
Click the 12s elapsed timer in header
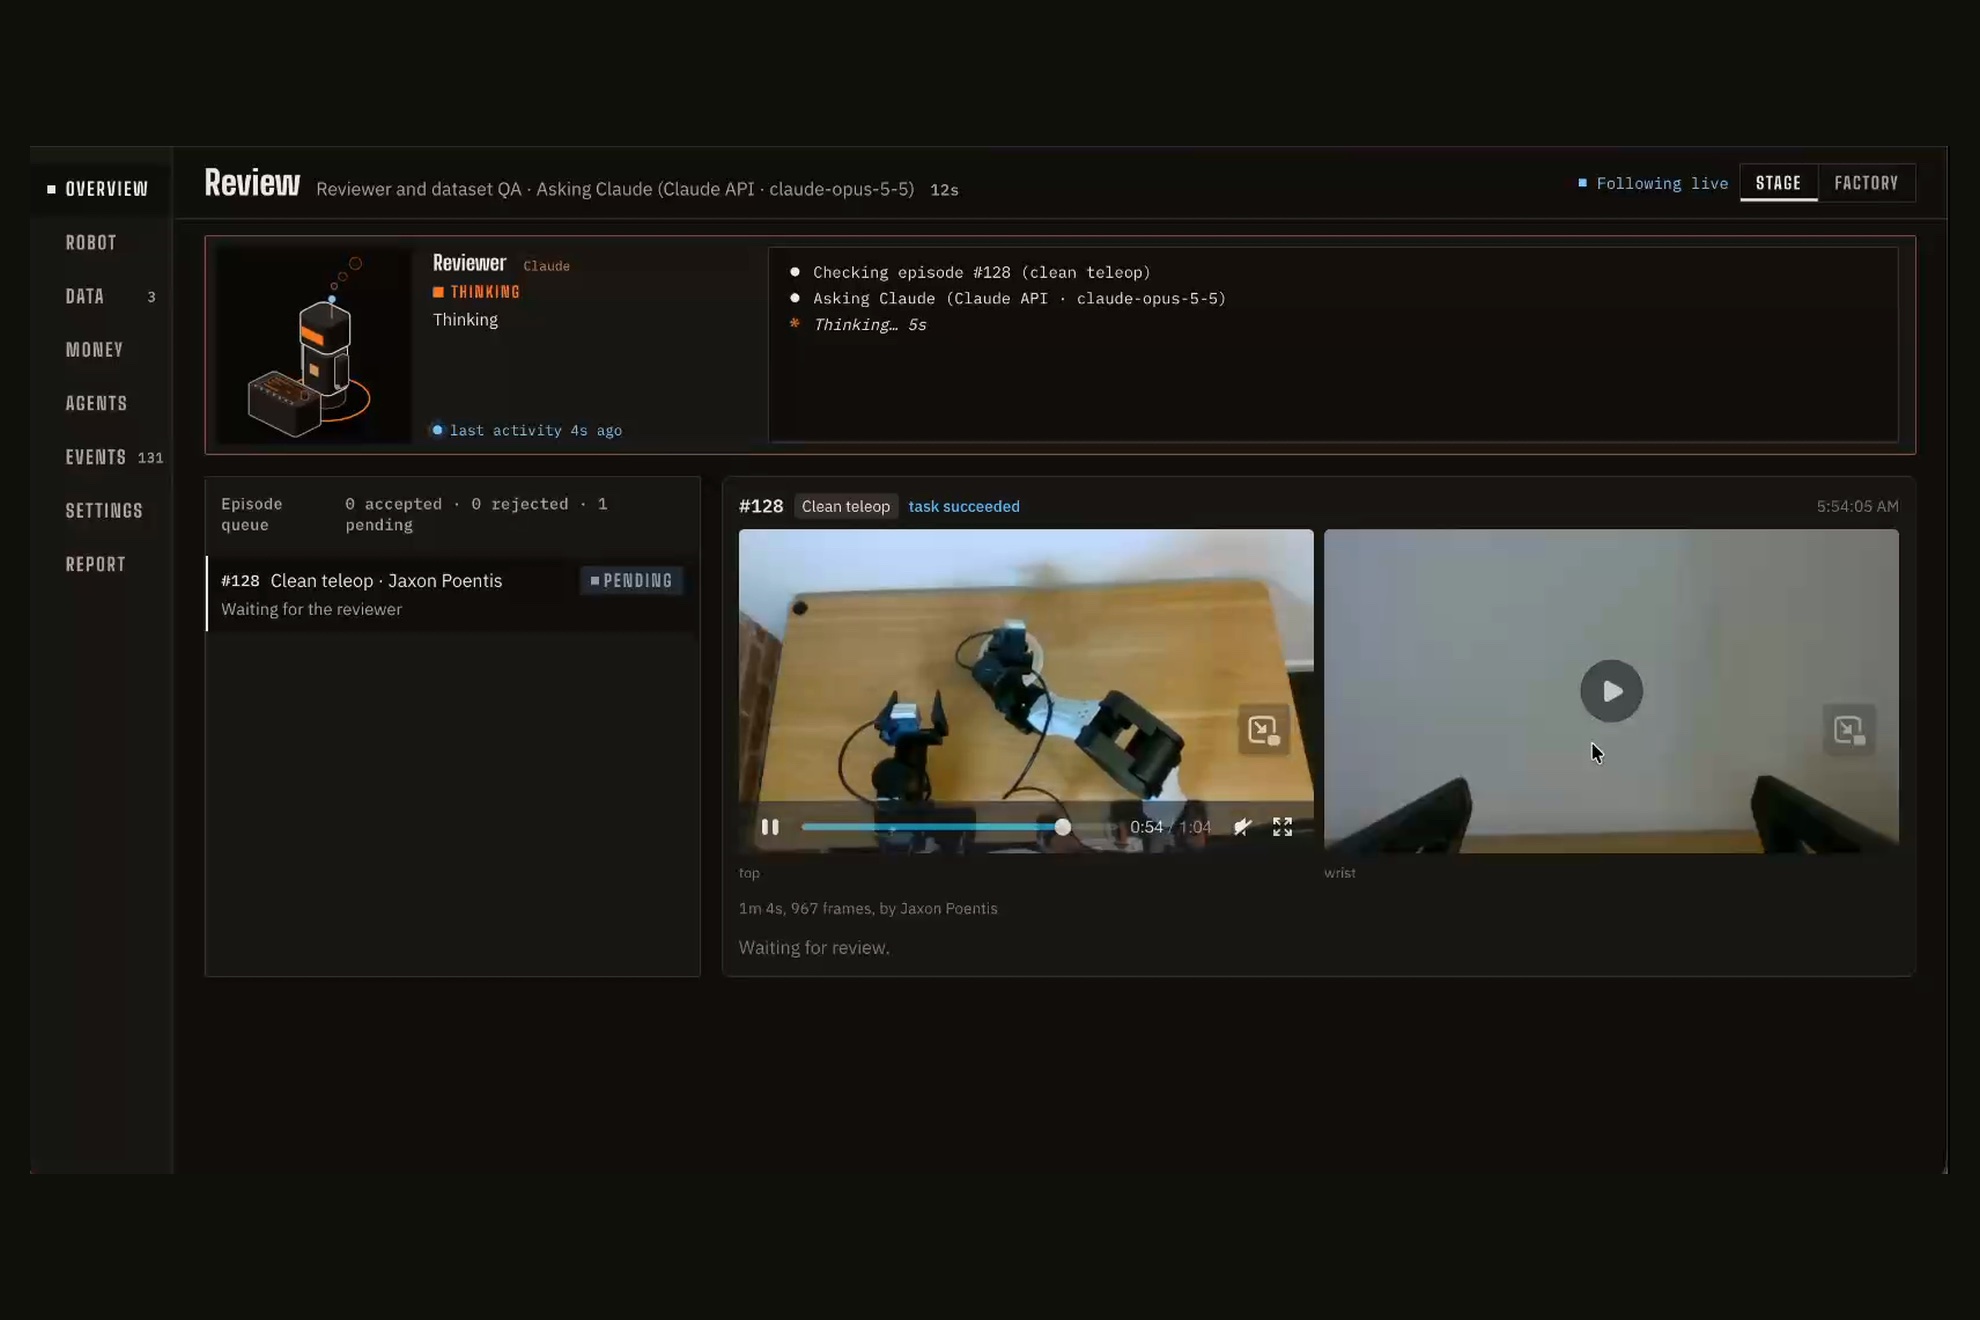[x=944, y=190]
